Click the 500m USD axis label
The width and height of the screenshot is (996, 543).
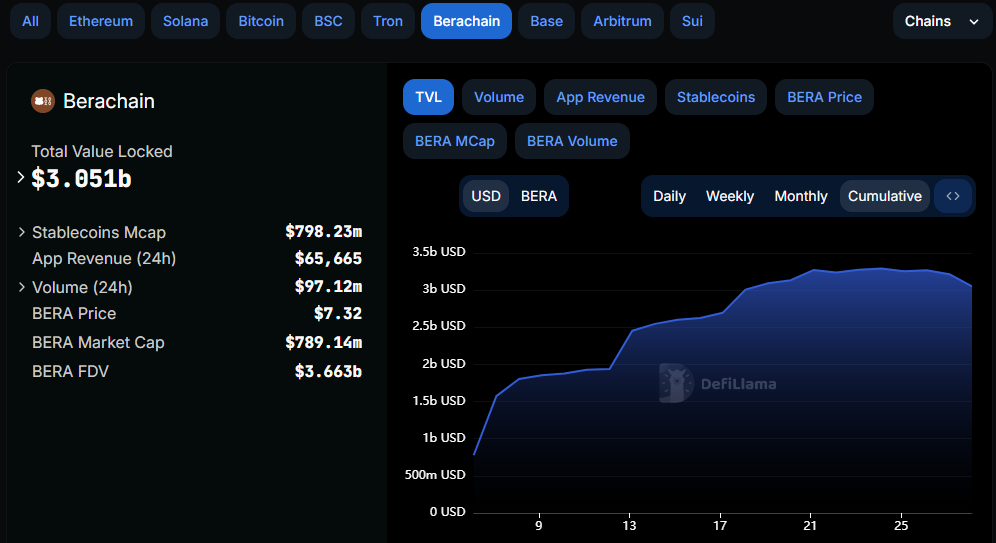(x=435, y=474)
